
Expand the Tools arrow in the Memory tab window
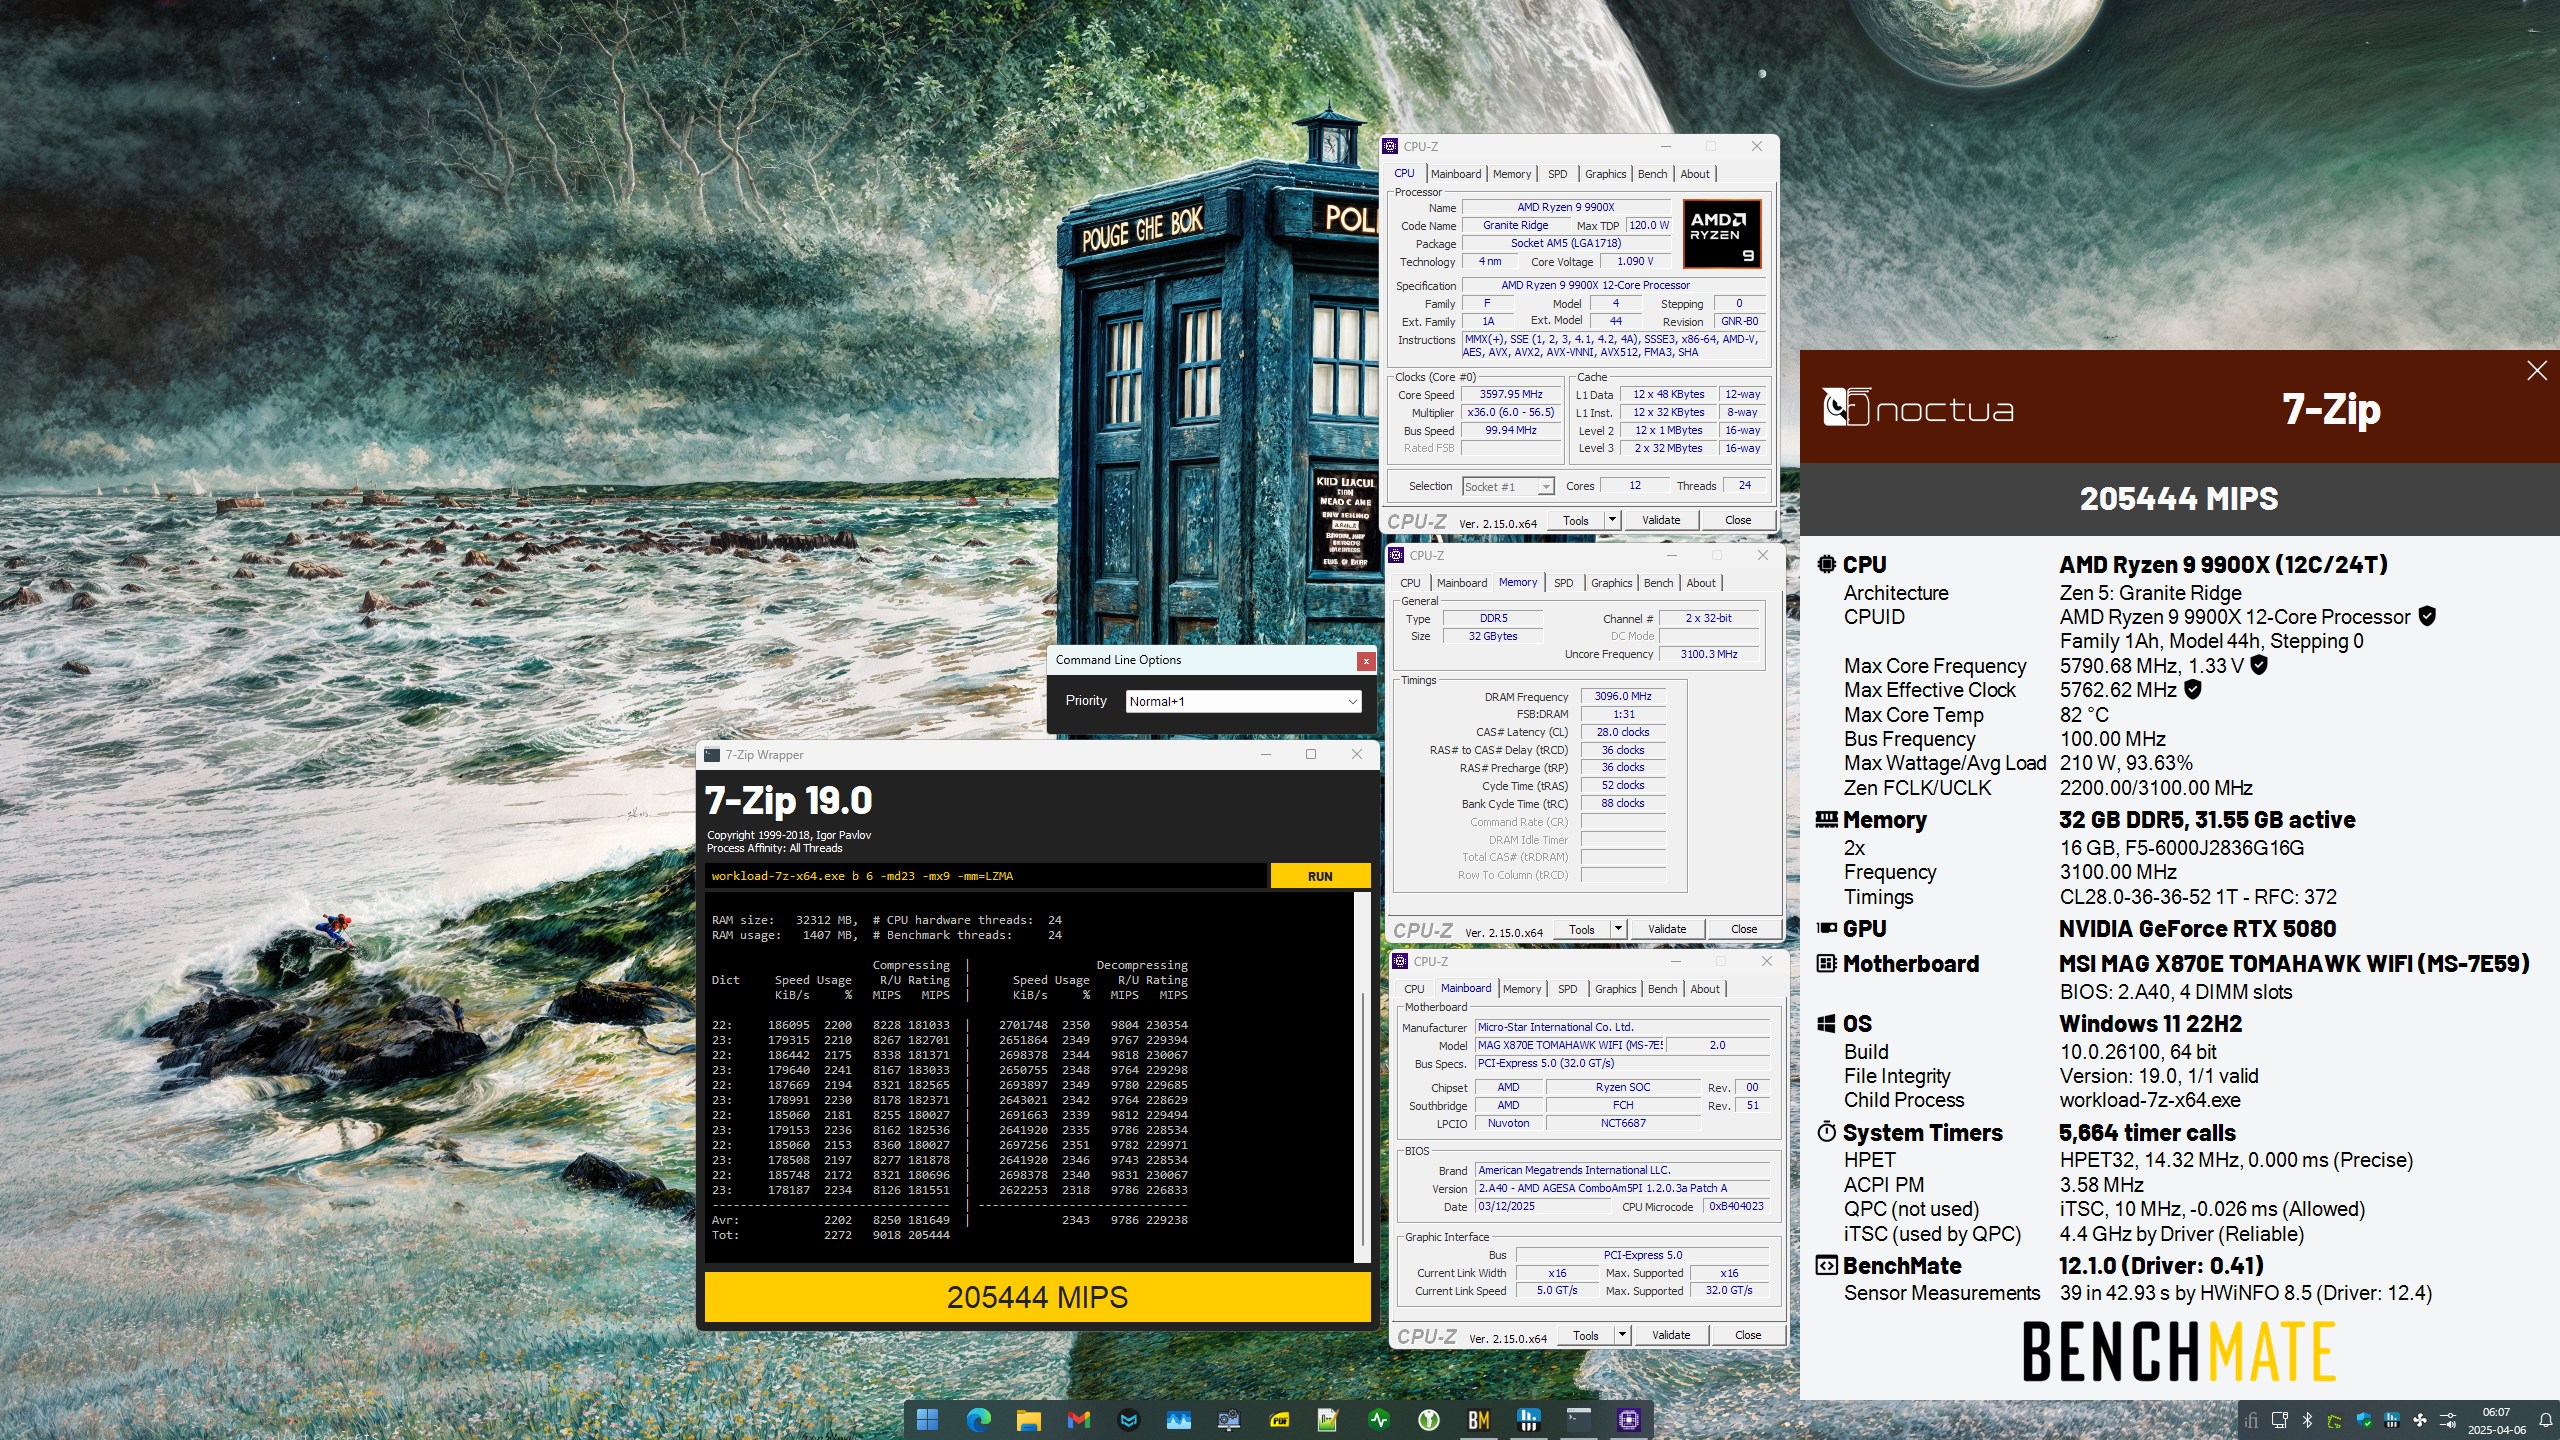(x=1617, y=929)
